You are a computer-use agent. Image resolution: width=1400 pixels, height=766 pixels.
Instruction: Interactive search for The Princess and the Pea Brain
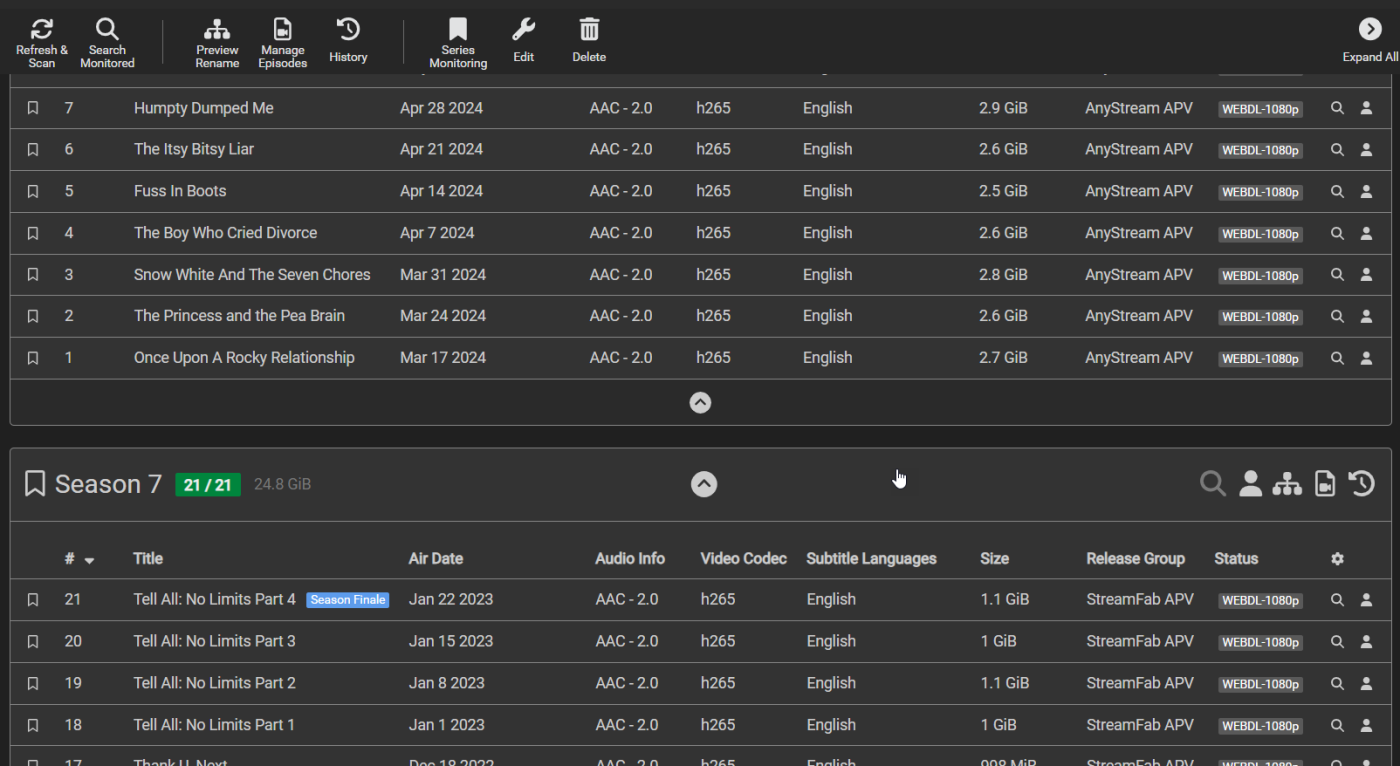[x=1366, y=316]
